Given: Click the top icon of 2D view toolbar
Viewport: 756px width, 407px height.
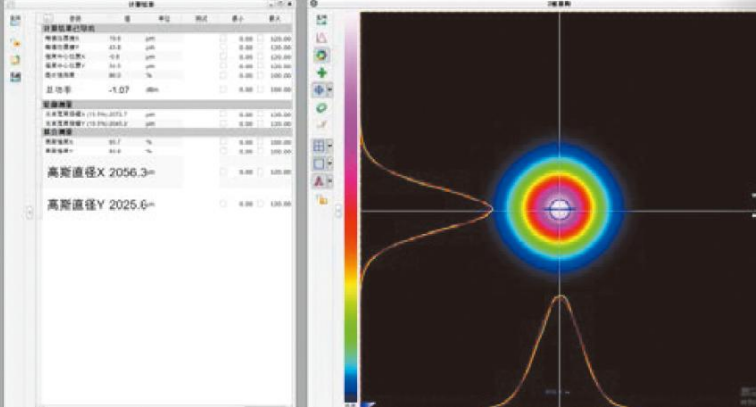Looking at the screenshot, I should coord(321,21).
